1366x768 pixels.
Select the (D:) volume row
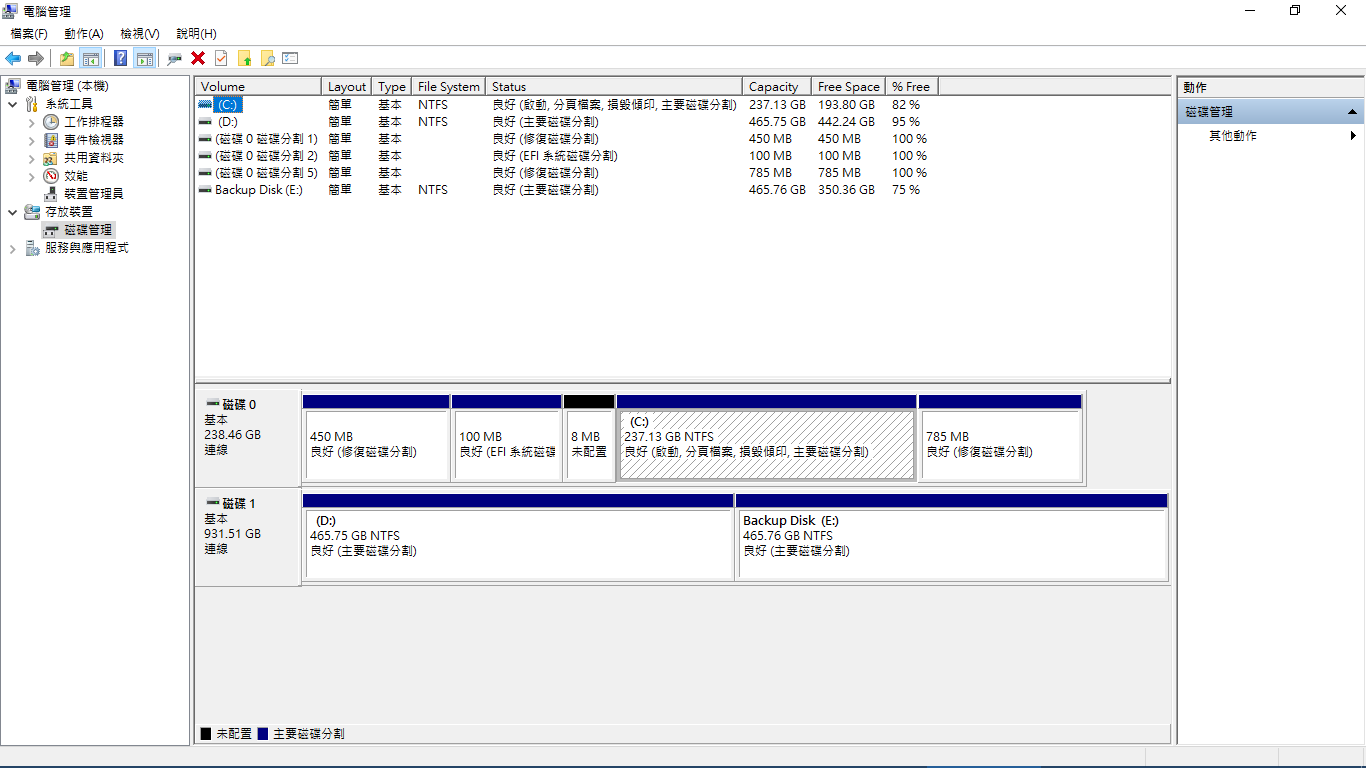567,121
